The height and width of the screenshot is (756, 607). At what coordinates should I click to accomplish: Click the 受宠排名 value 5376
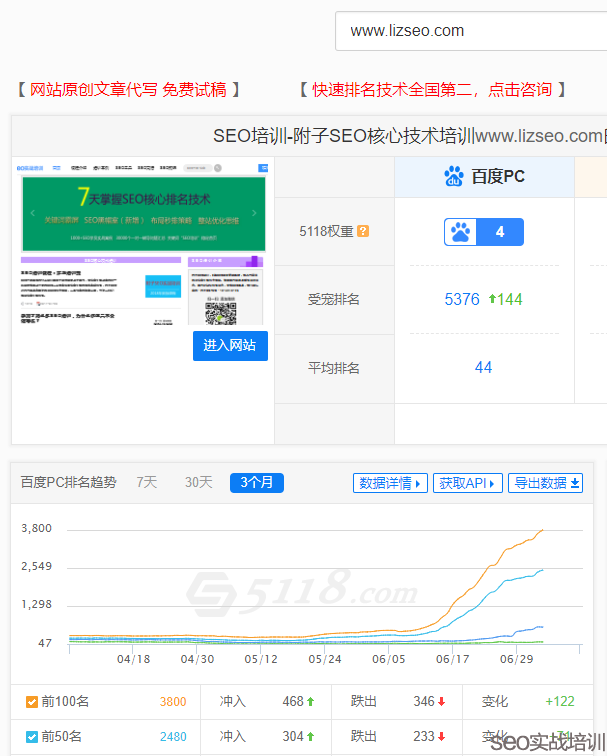pyautogui.click(x=462, y=299)
